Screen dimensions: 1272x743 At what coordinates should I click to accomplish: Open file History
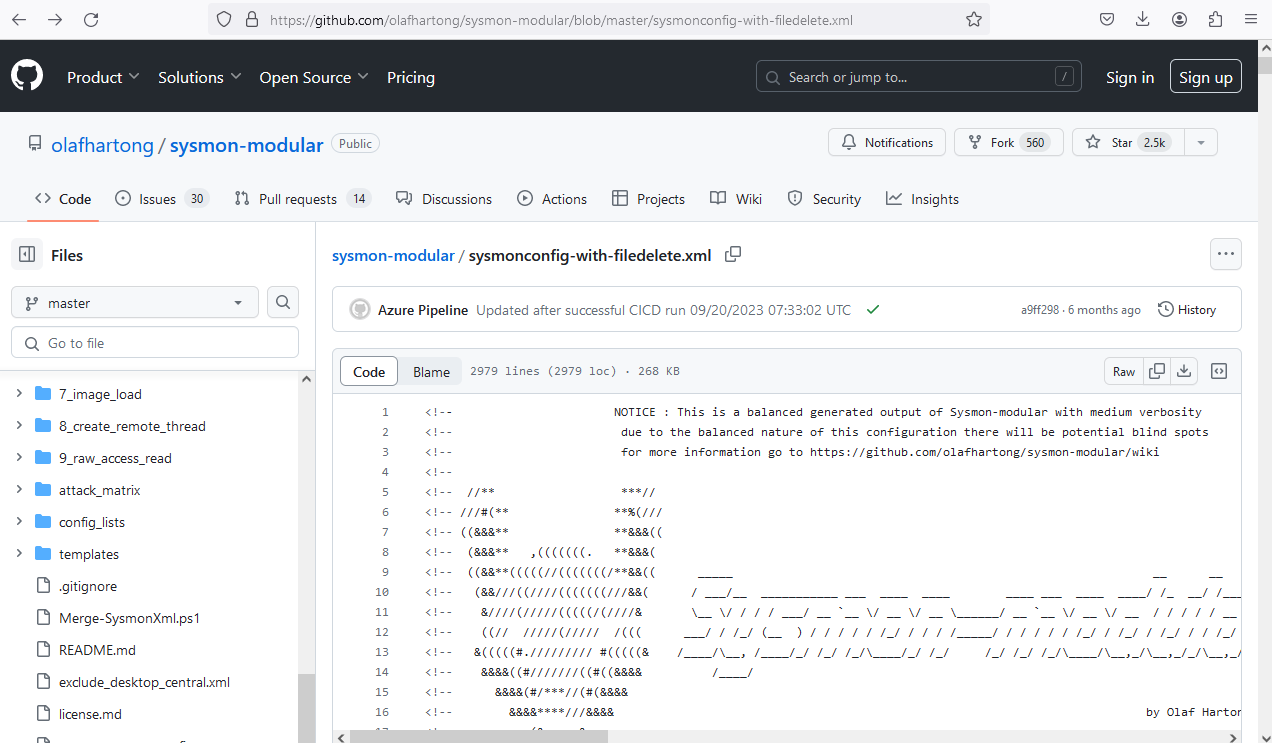tap(1187, 310)
